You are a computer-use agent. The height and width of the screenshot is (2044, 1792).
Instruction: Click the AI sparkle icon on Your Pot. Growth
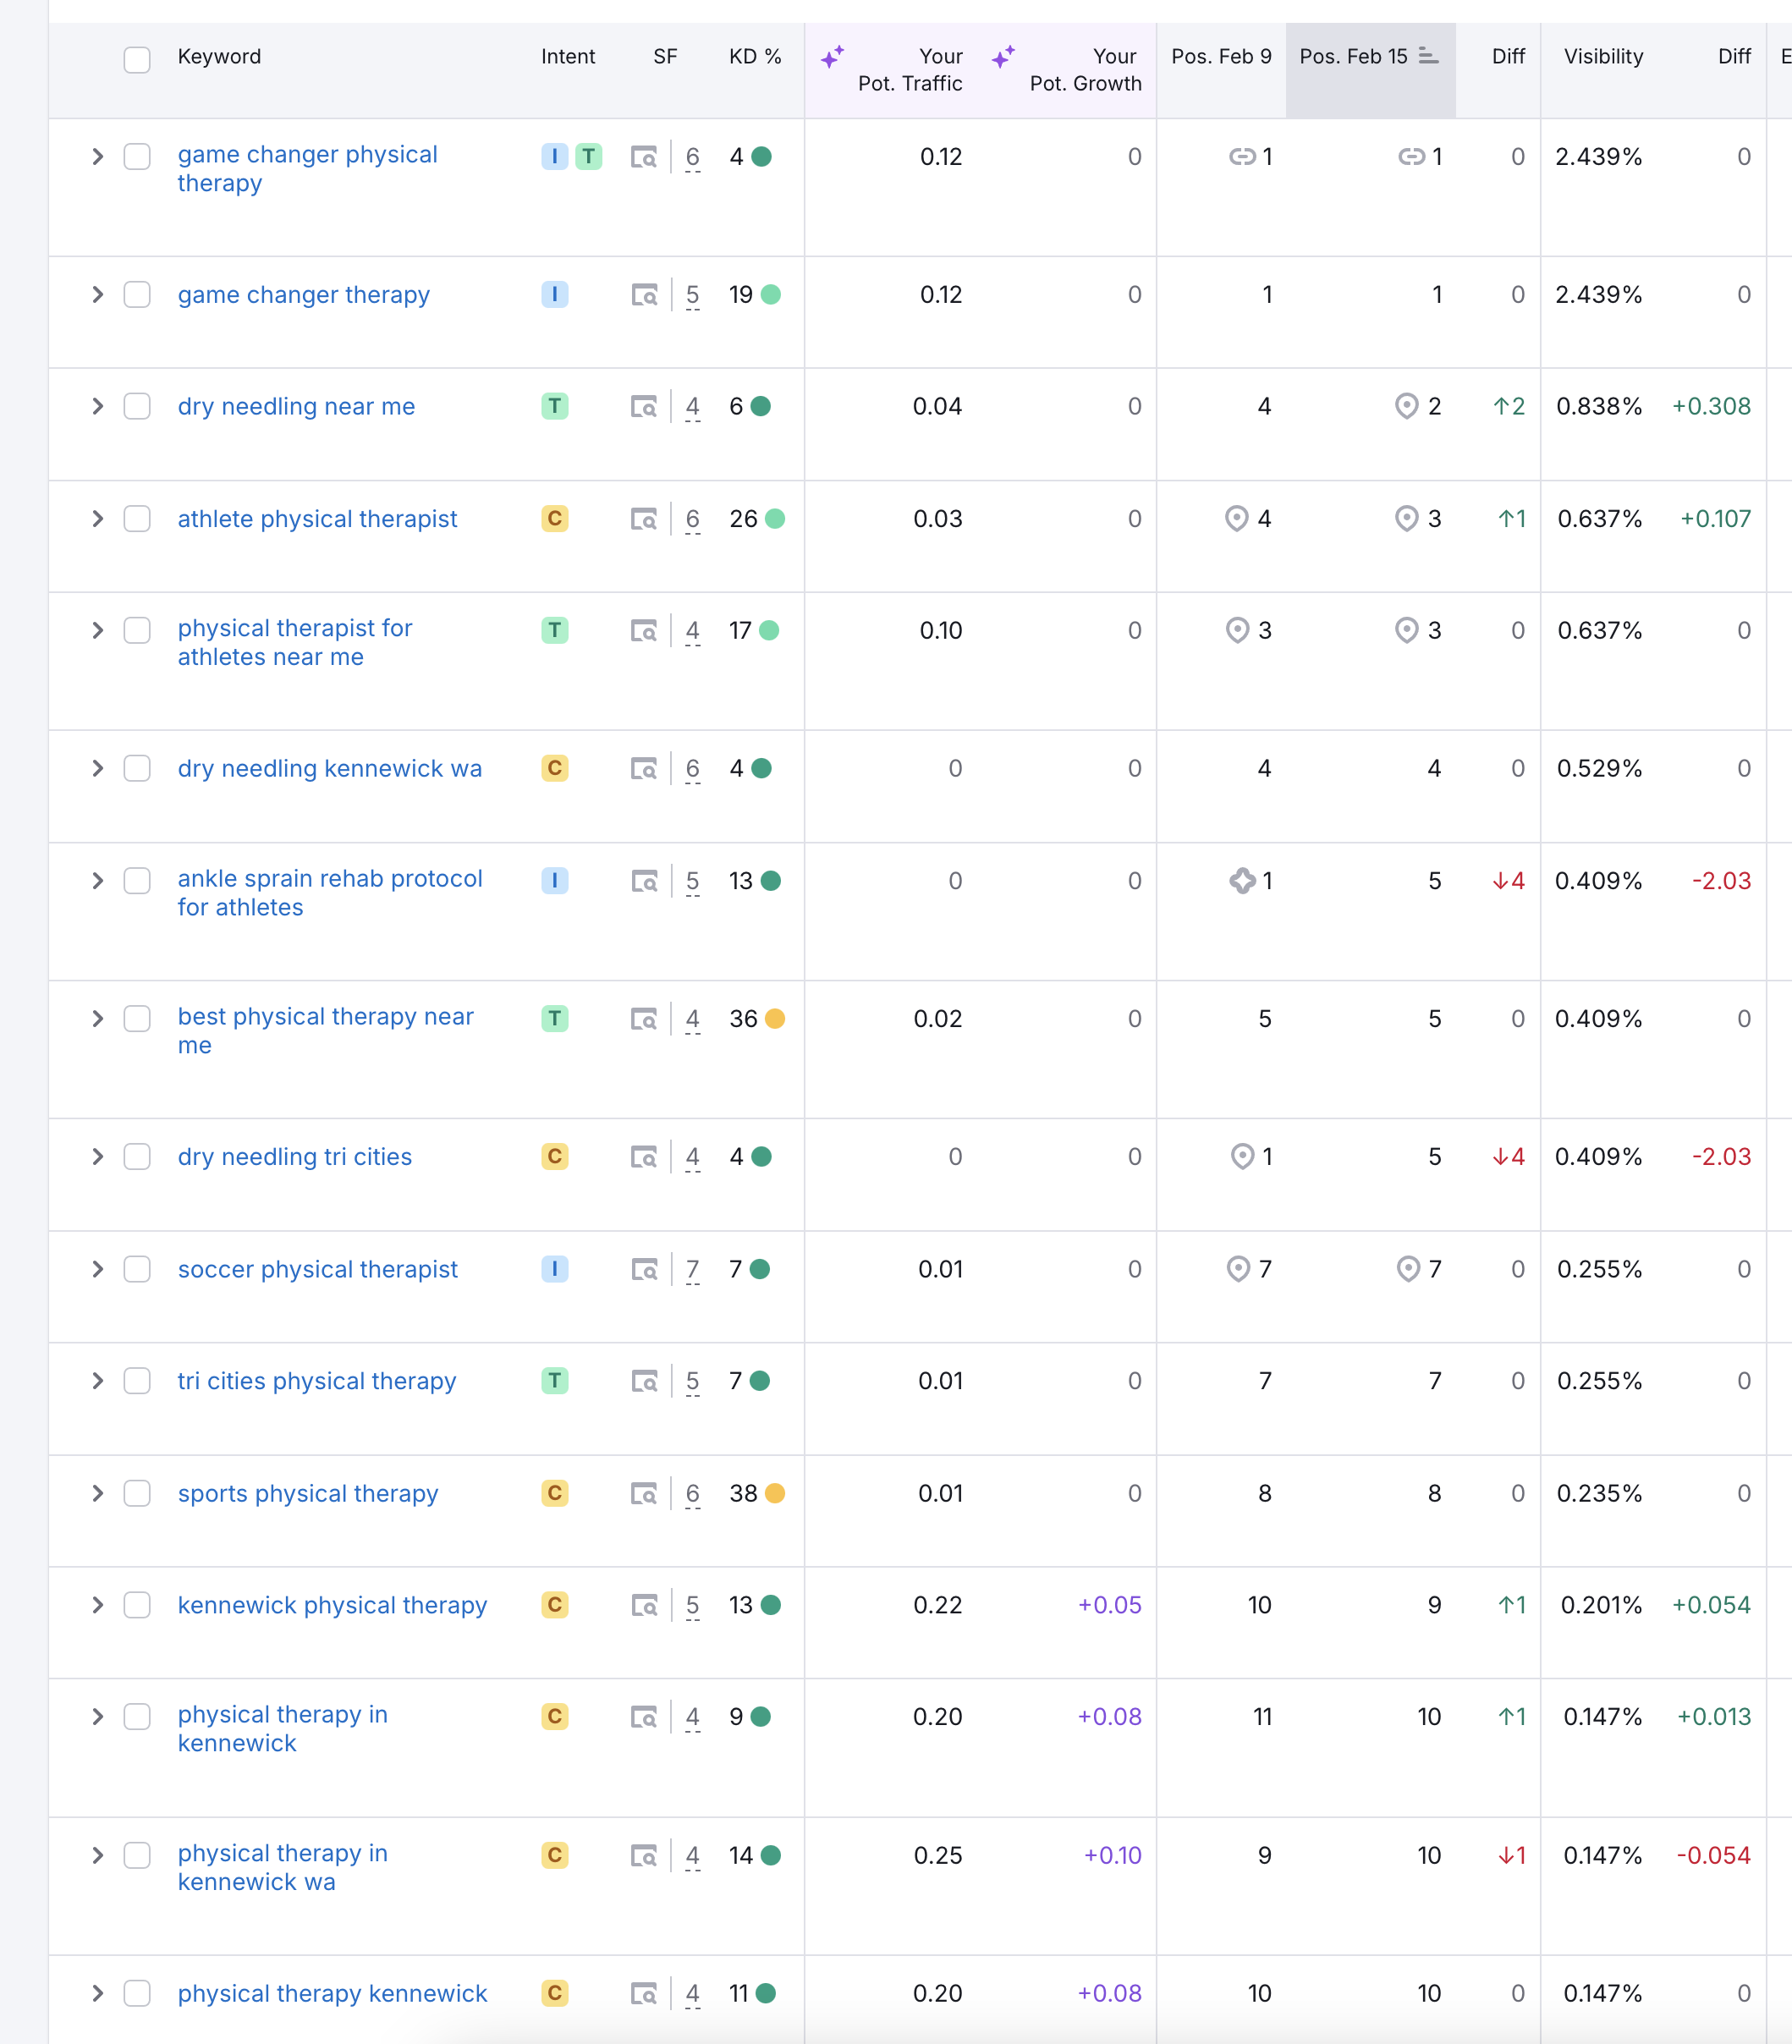(x=1004, y=56)
